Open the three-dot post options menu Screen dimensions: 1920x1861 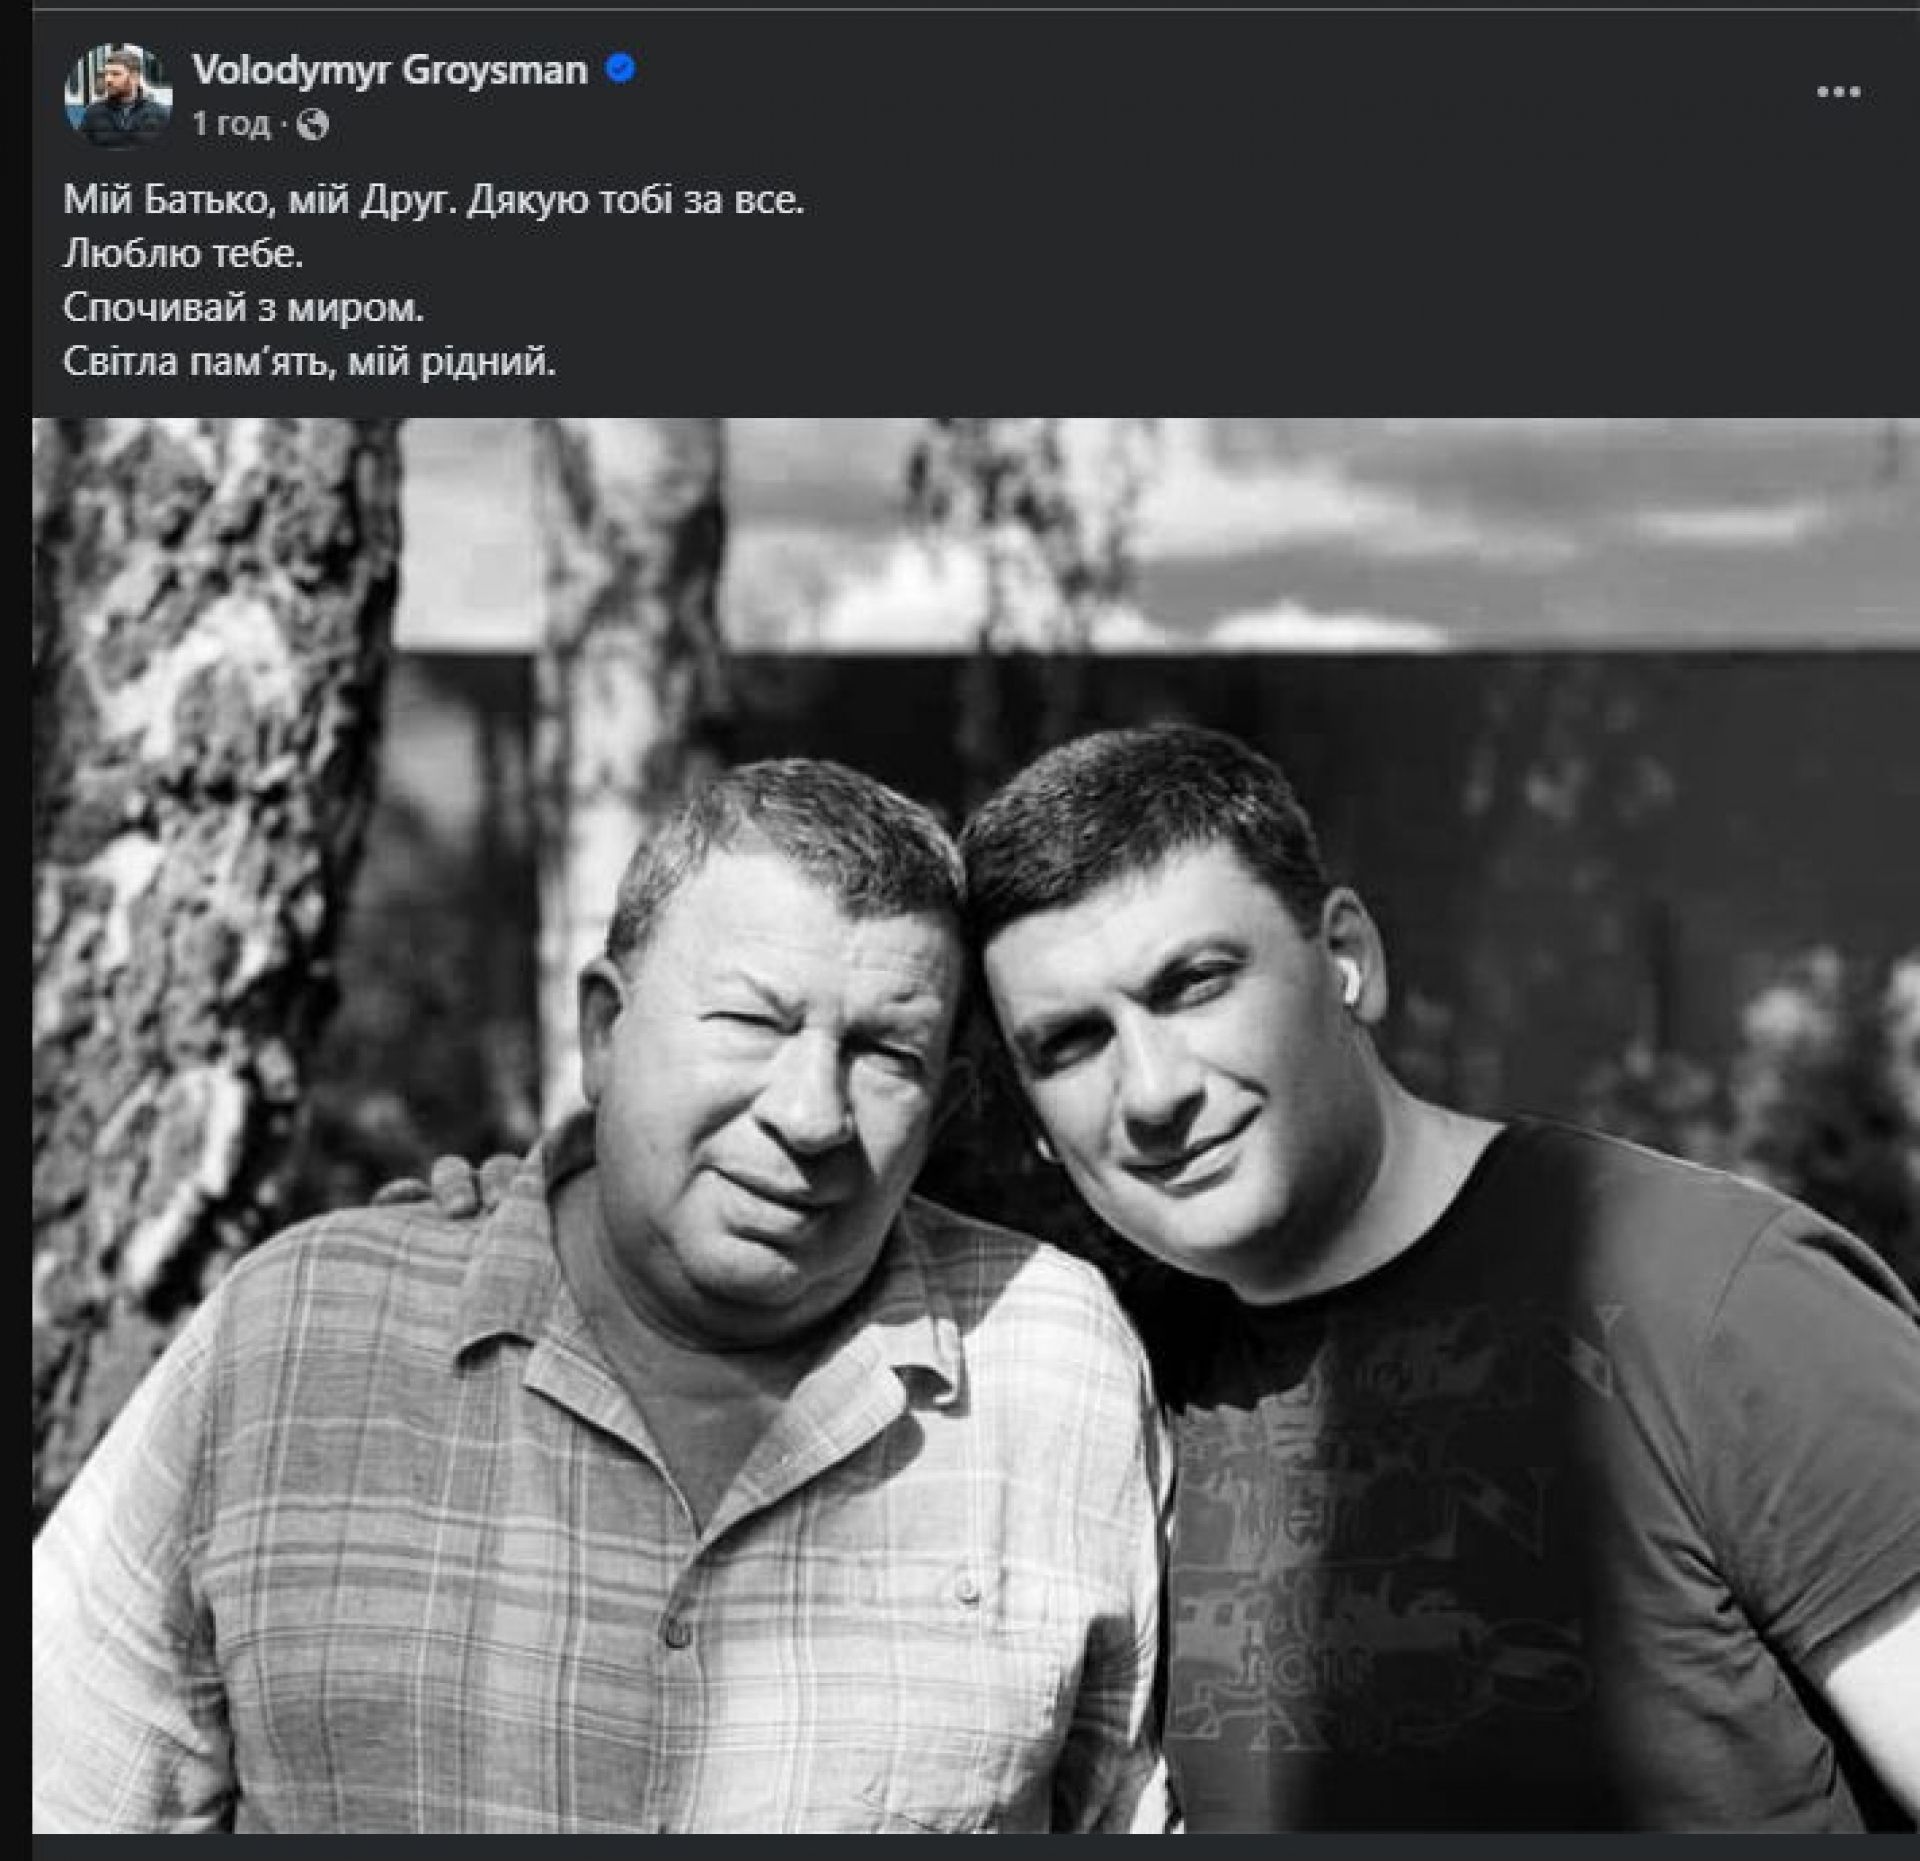coord(1838,93)
